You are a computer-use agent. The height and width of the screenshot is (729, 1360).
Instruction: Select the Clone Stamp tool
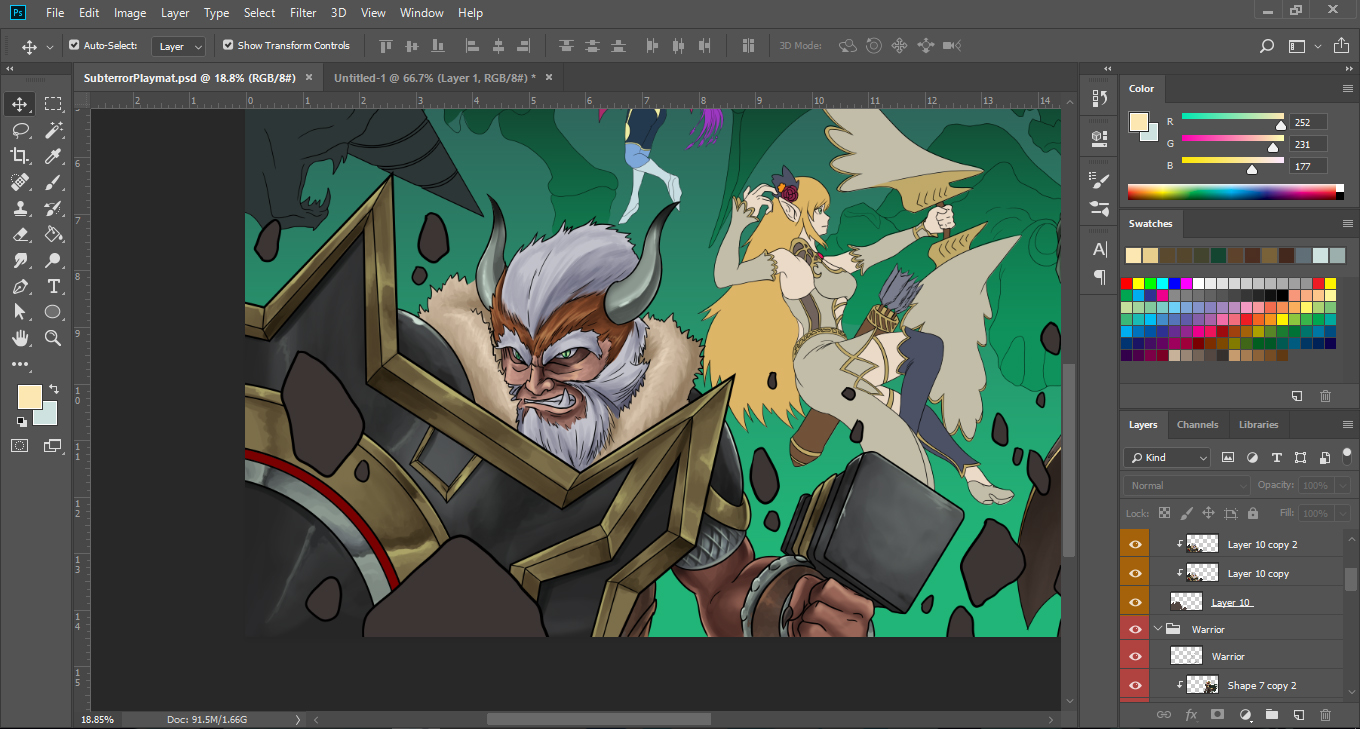coord(20,208)
